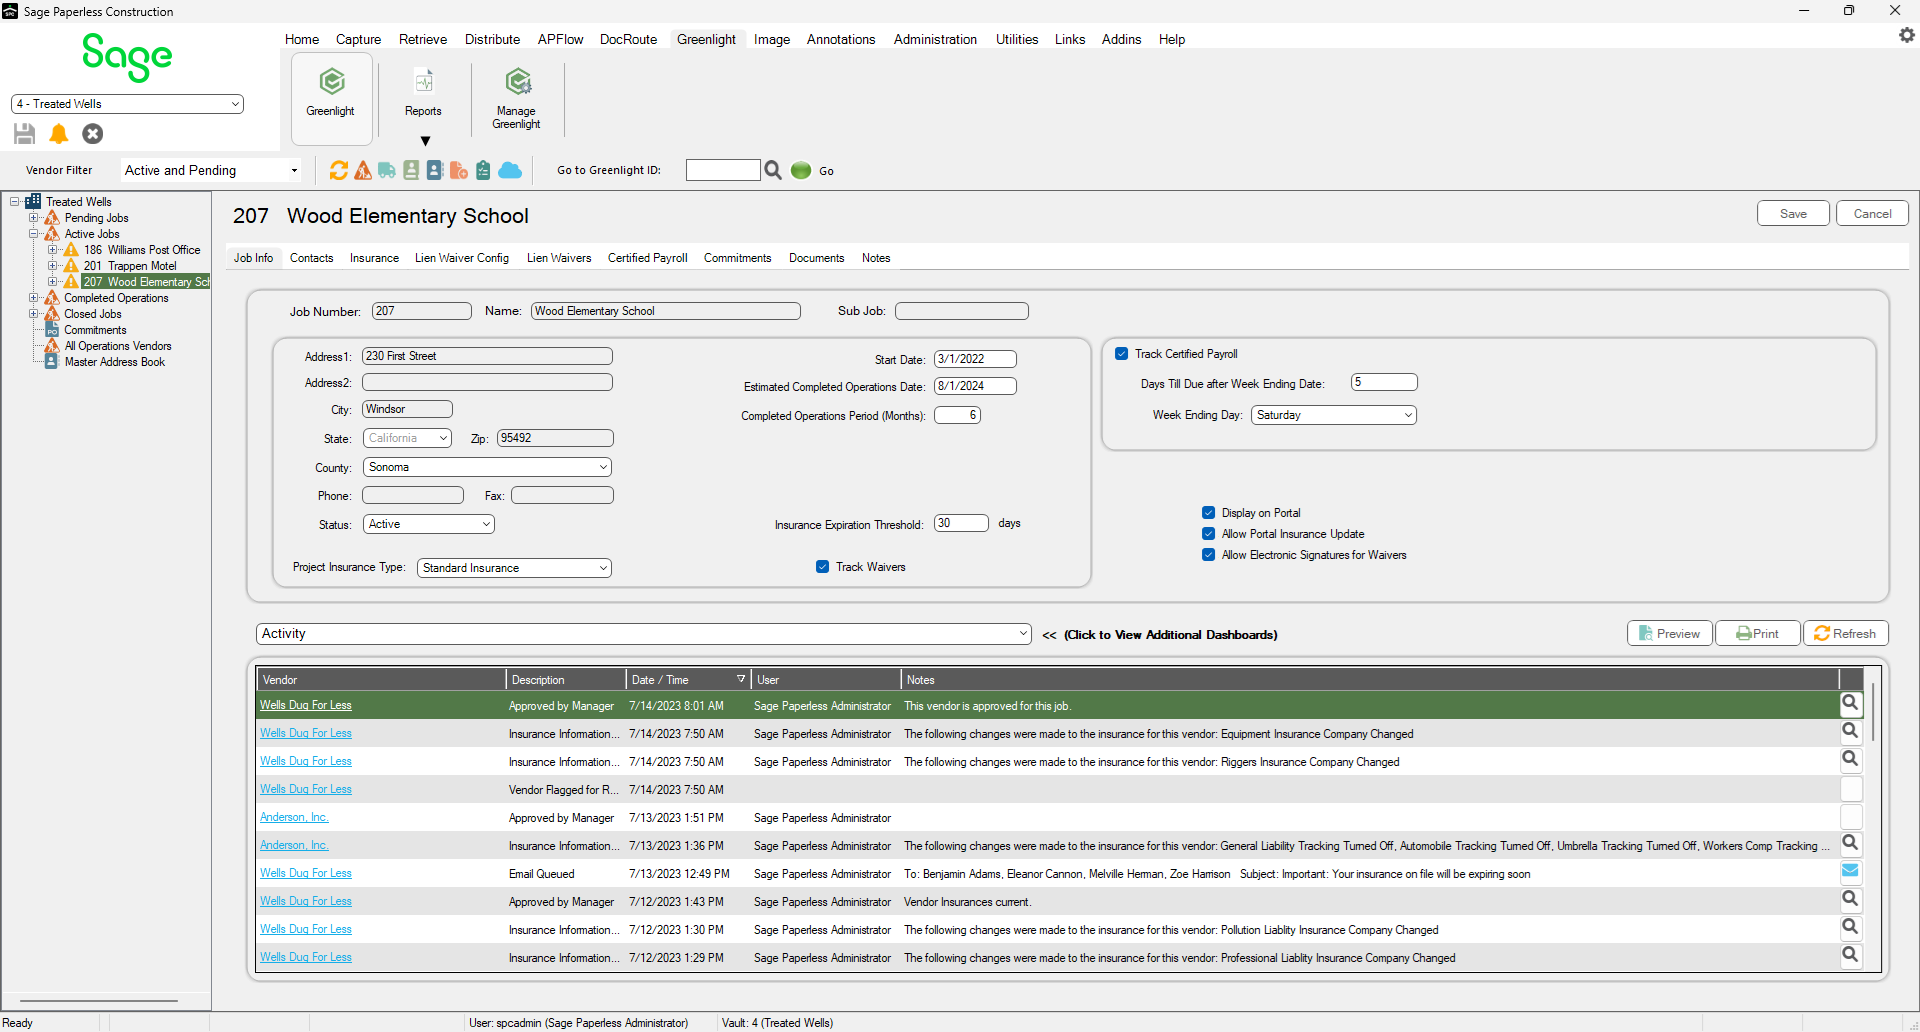The height and width of the screenshot is (1032, 1920).
Task: Open the County dropdown showing Sonoma
Action: pyautogui.click(x=487, y=467)
